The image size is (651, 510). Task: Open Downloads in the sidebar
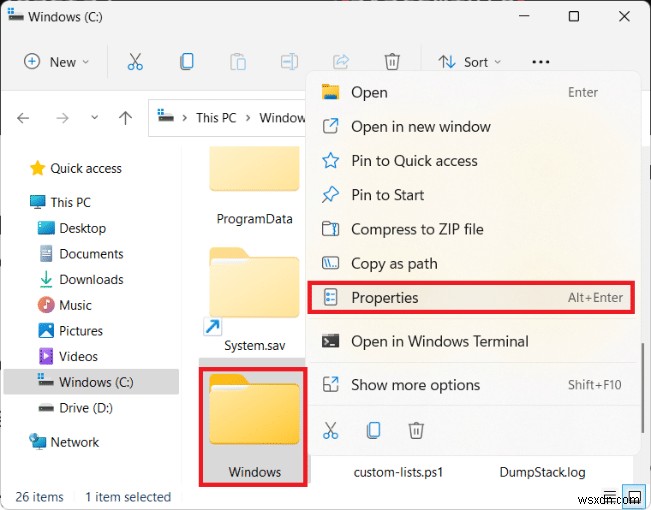[x=81, y=280]
